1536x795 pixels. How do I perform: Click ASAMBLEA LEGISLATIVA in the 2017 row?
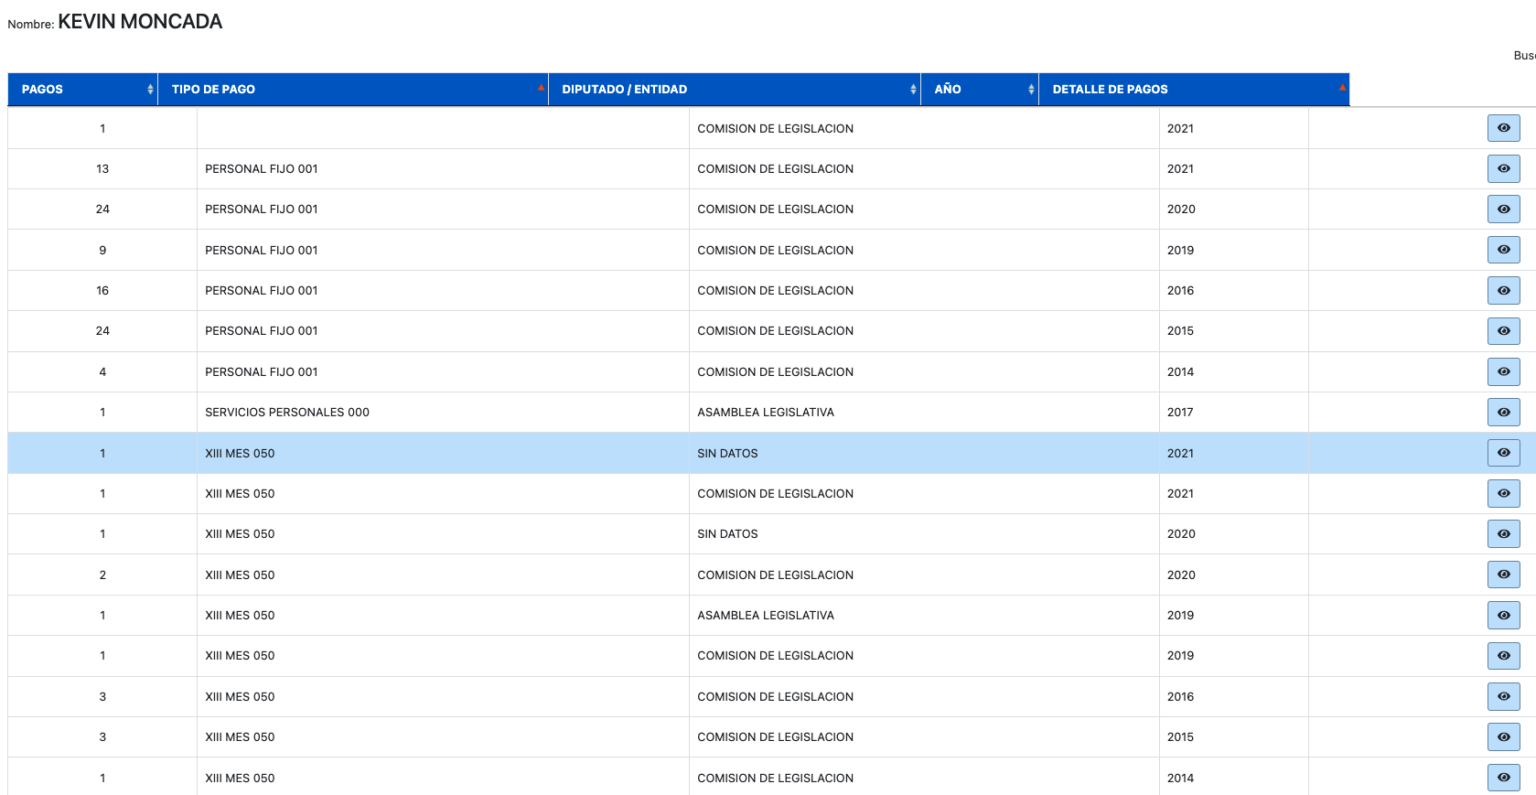click(765, 412)
